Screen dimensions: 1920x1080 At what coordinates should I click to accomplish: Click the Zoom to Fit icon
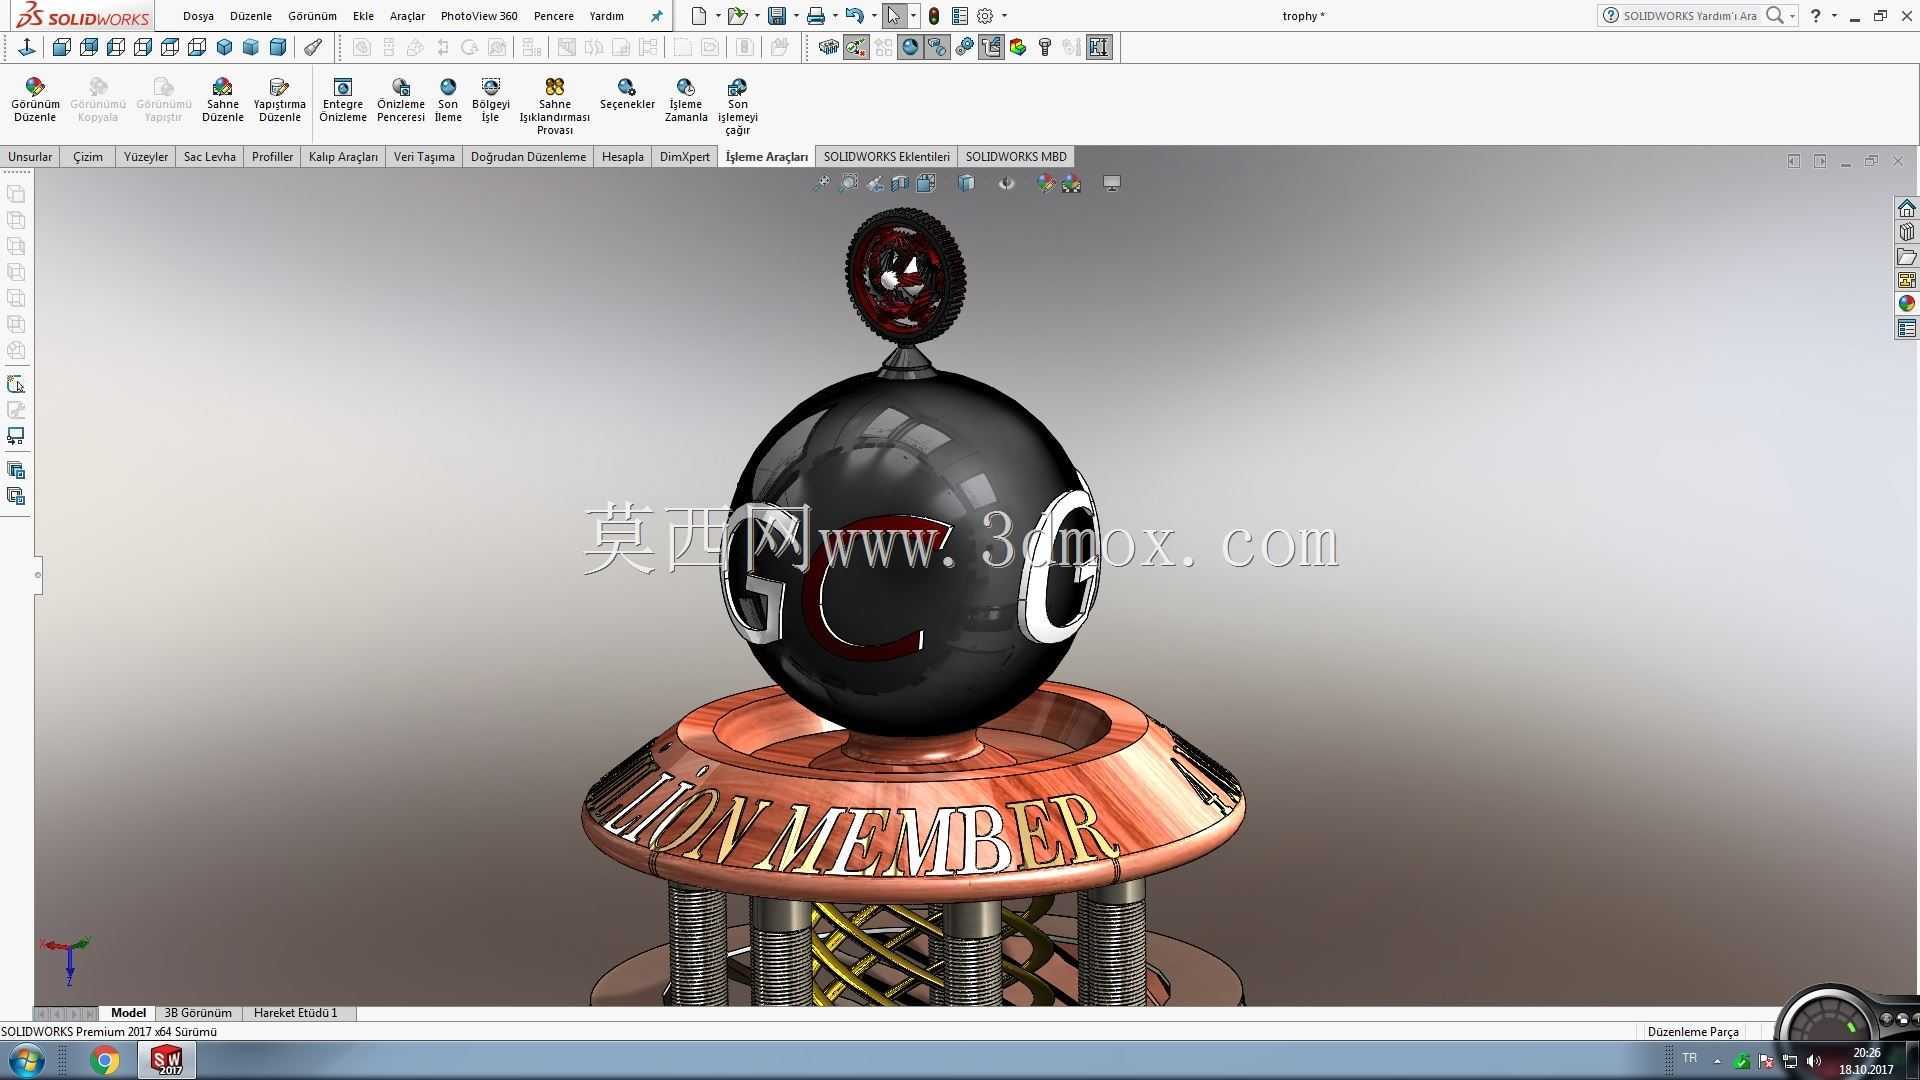pos(821,183)
